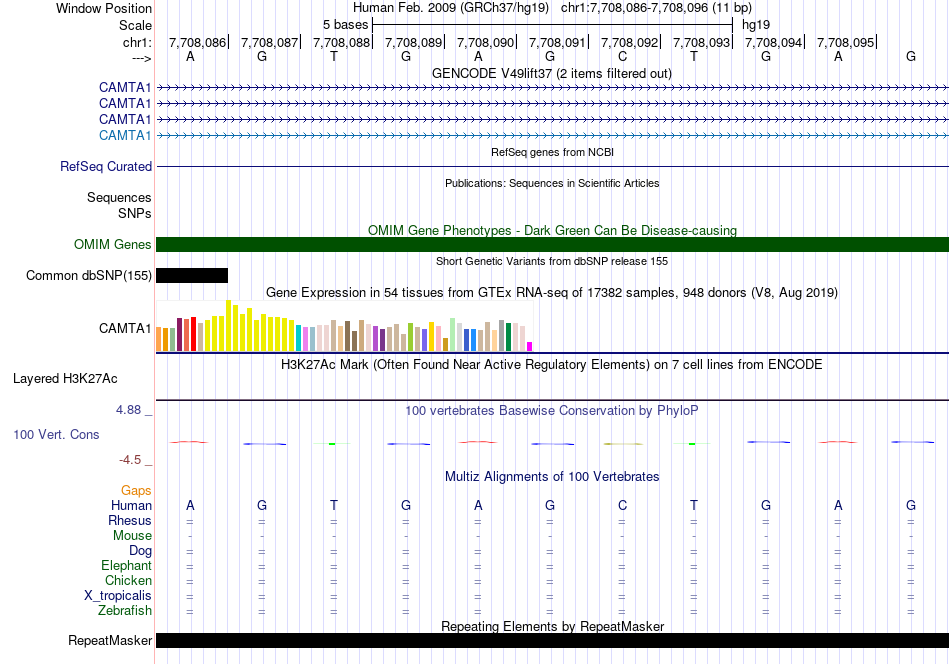The width and height of the screenshot is (950, 664).
Task: Click the Rhesus species label
Action: [x=130, y=520]
